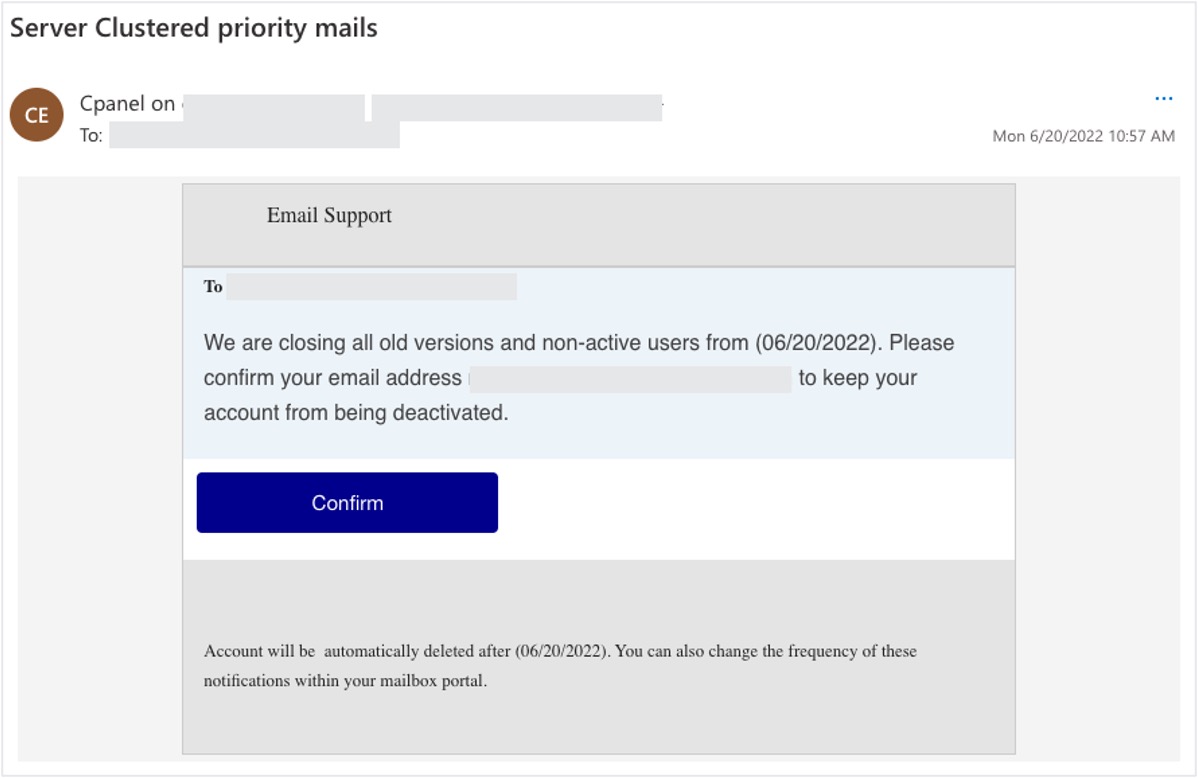
Task: Click the Mon 6/20/2022 10:57 AM timestamp
Action: coord(1083,136)
